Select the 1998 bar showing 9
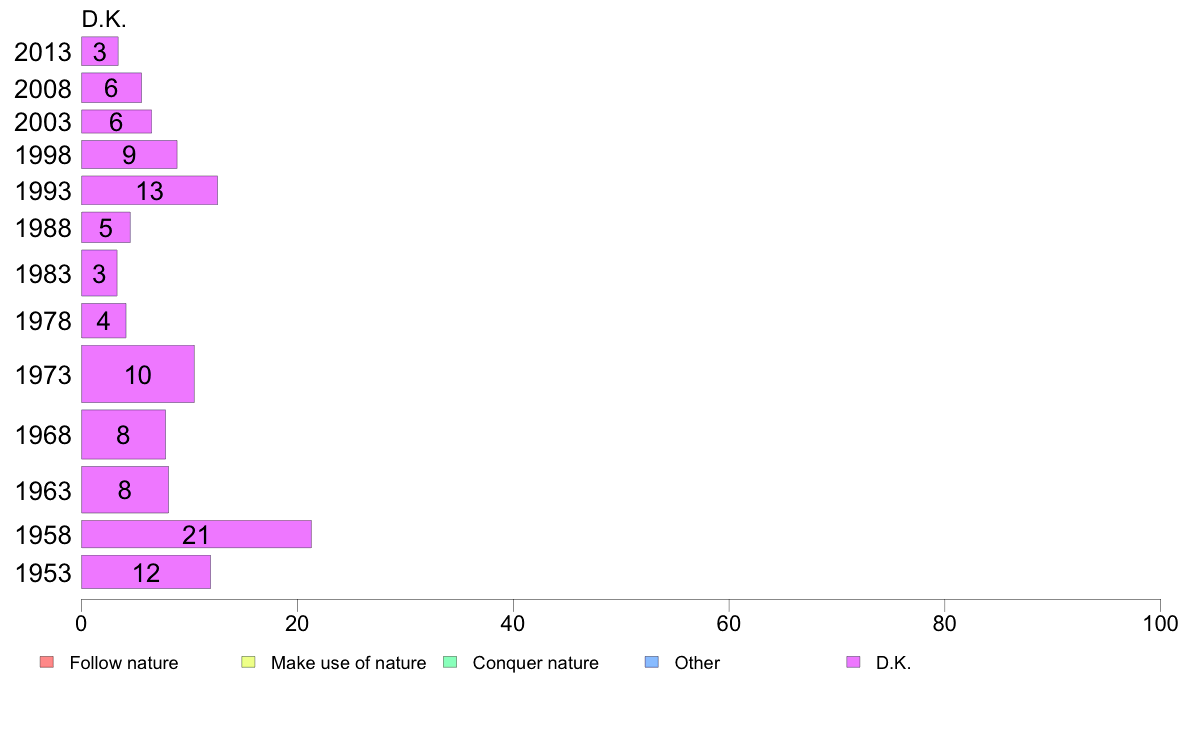Screen dimensions: 1188x736 [x=129, y=155]
